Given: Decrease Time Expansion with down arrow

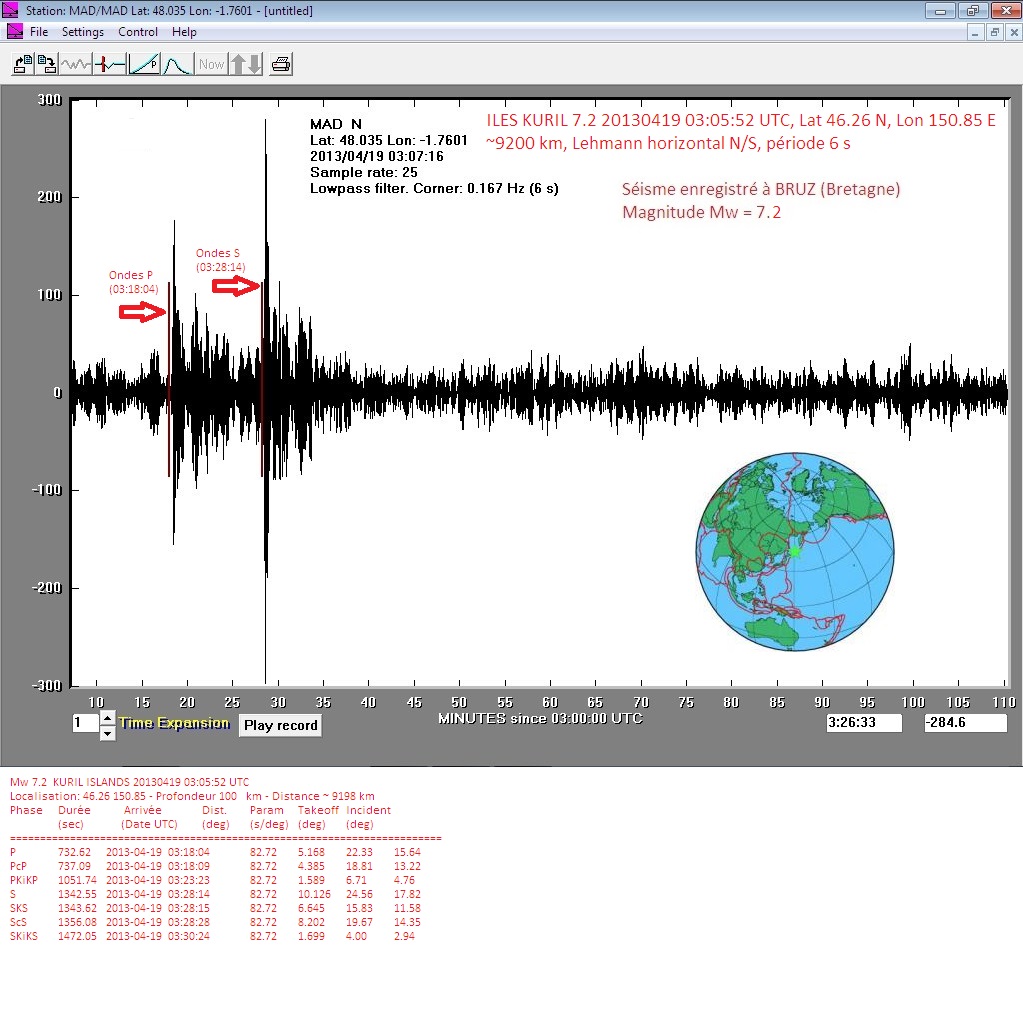Looking at the screenshot, I should point(107,733).
